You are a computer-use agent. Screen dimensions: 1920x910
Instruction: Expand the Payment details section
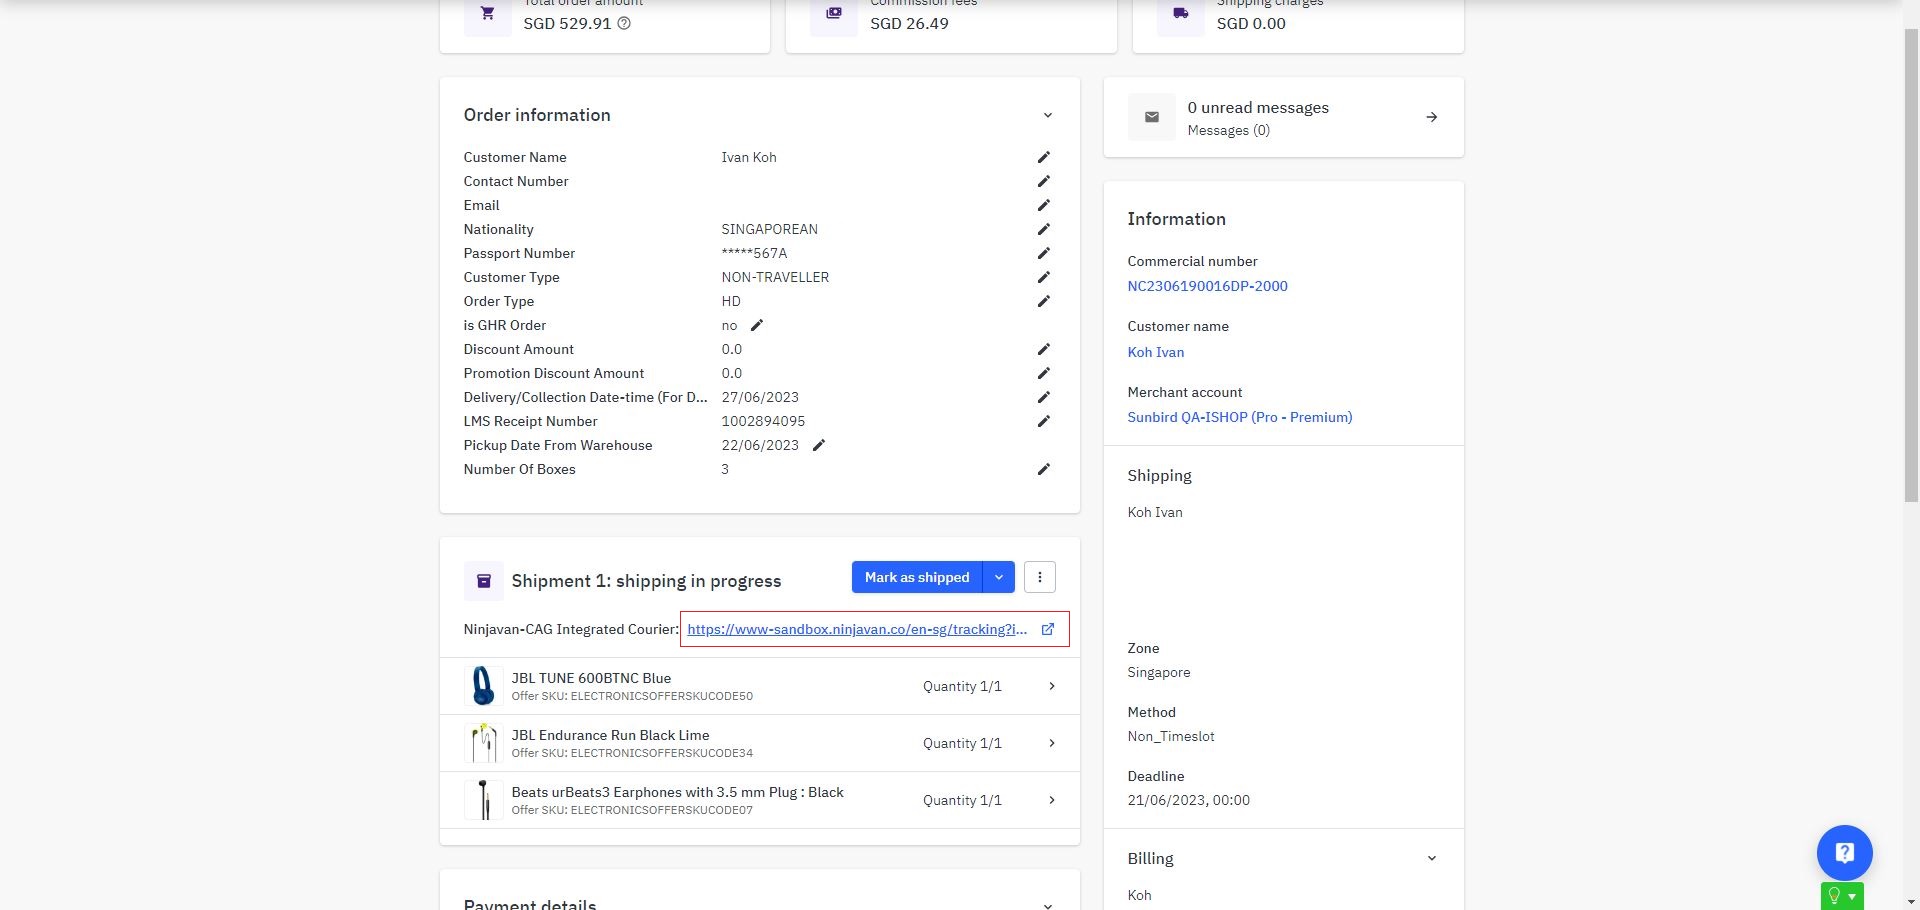click(1047, 905)
